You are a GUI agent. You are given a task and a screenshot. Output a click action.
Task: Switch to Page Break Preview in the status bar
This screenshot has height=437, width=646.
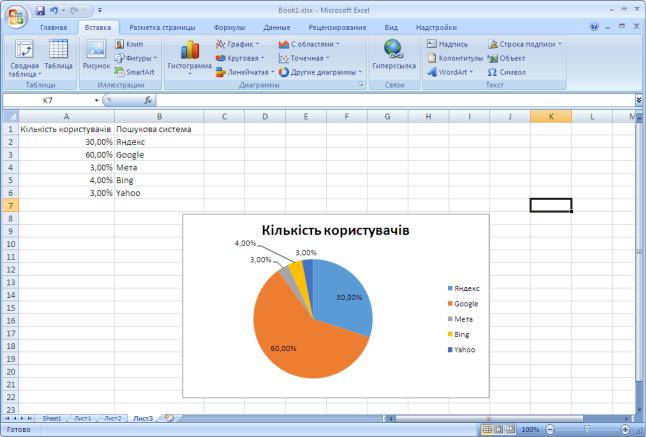pyautogui.click(x=510, y=430)
